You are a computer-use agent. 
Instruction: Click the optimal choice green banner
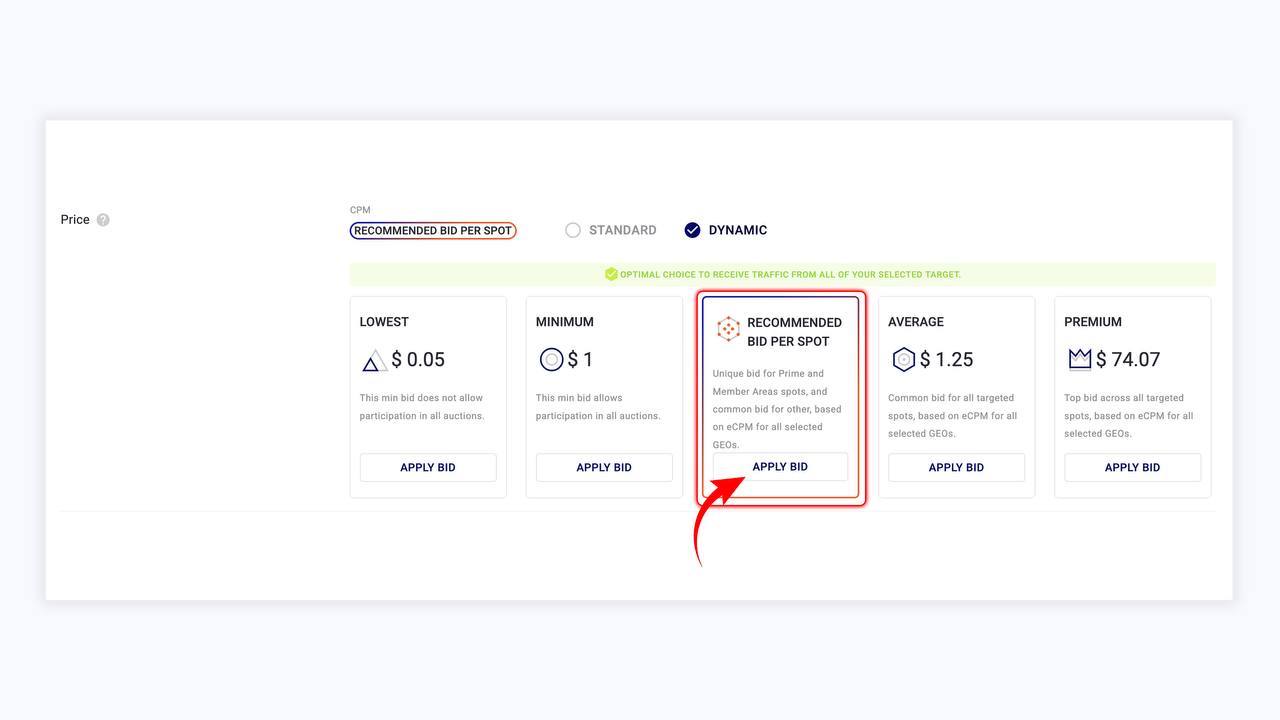(783, 274)
